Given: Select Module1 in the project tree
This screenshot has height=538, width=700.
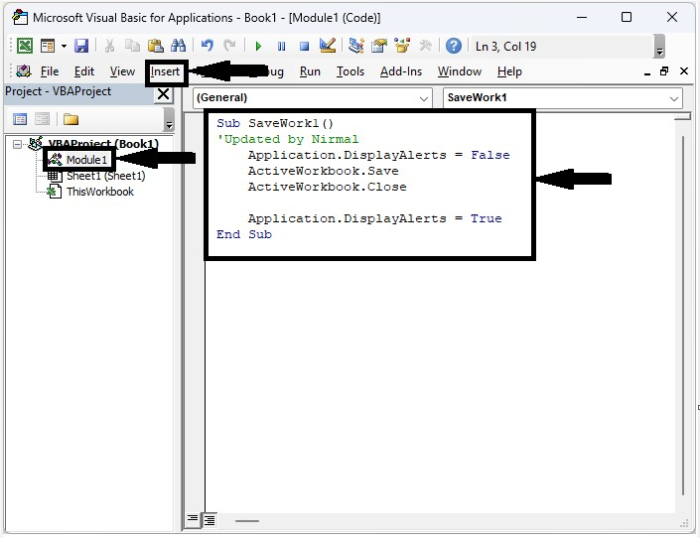Looking at the screenshot, I should click(x=87, y=160).
